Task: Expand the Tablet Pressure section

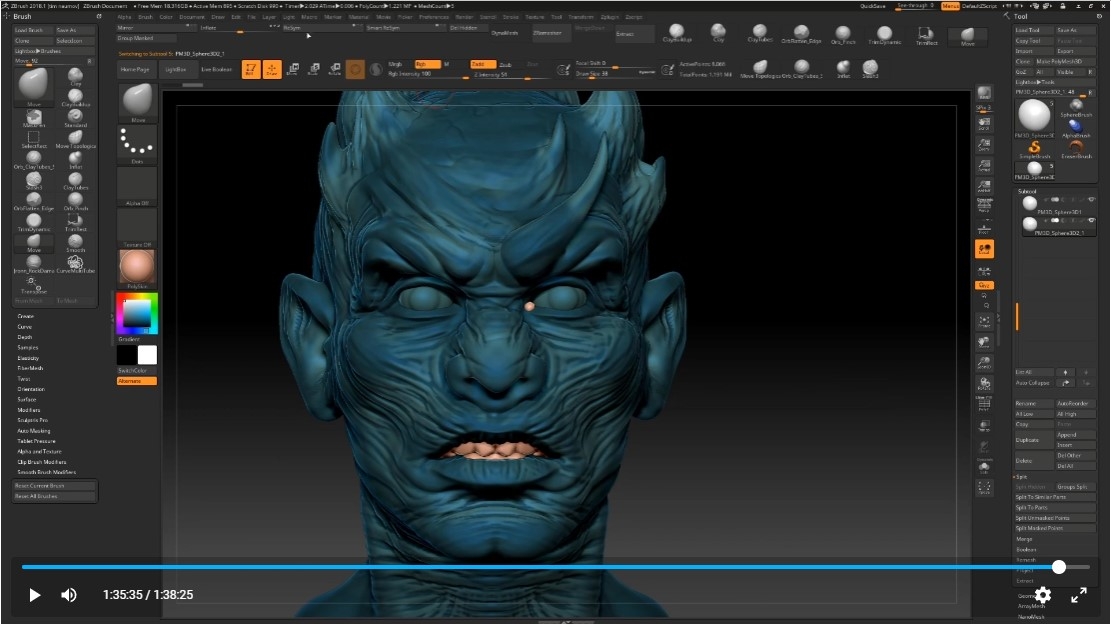Action: [x=36, y=441]
